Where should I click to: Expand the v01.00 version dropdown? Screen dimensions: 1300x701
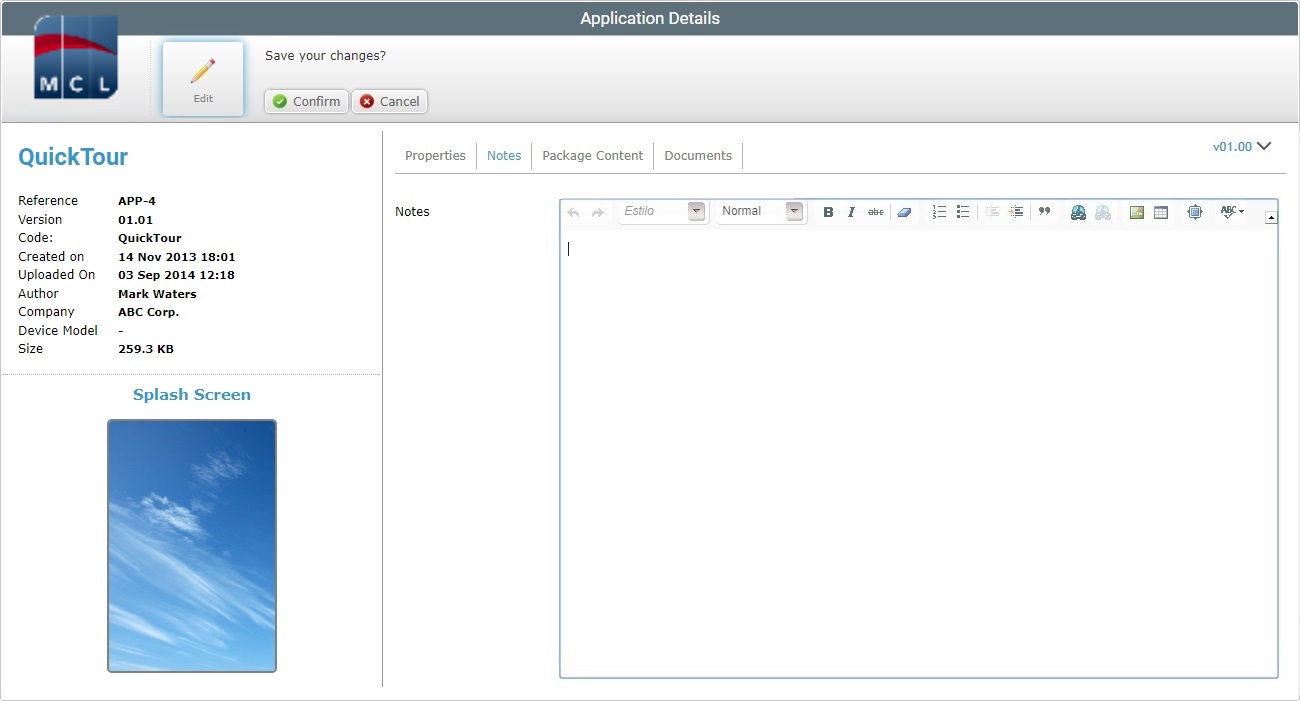click(1242, 146)
